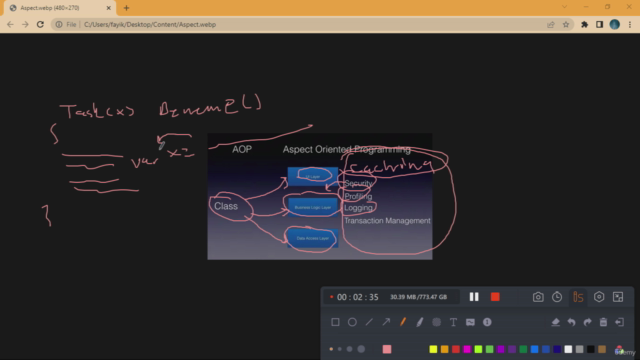Bookmark this page with the star

pos(566,24)
